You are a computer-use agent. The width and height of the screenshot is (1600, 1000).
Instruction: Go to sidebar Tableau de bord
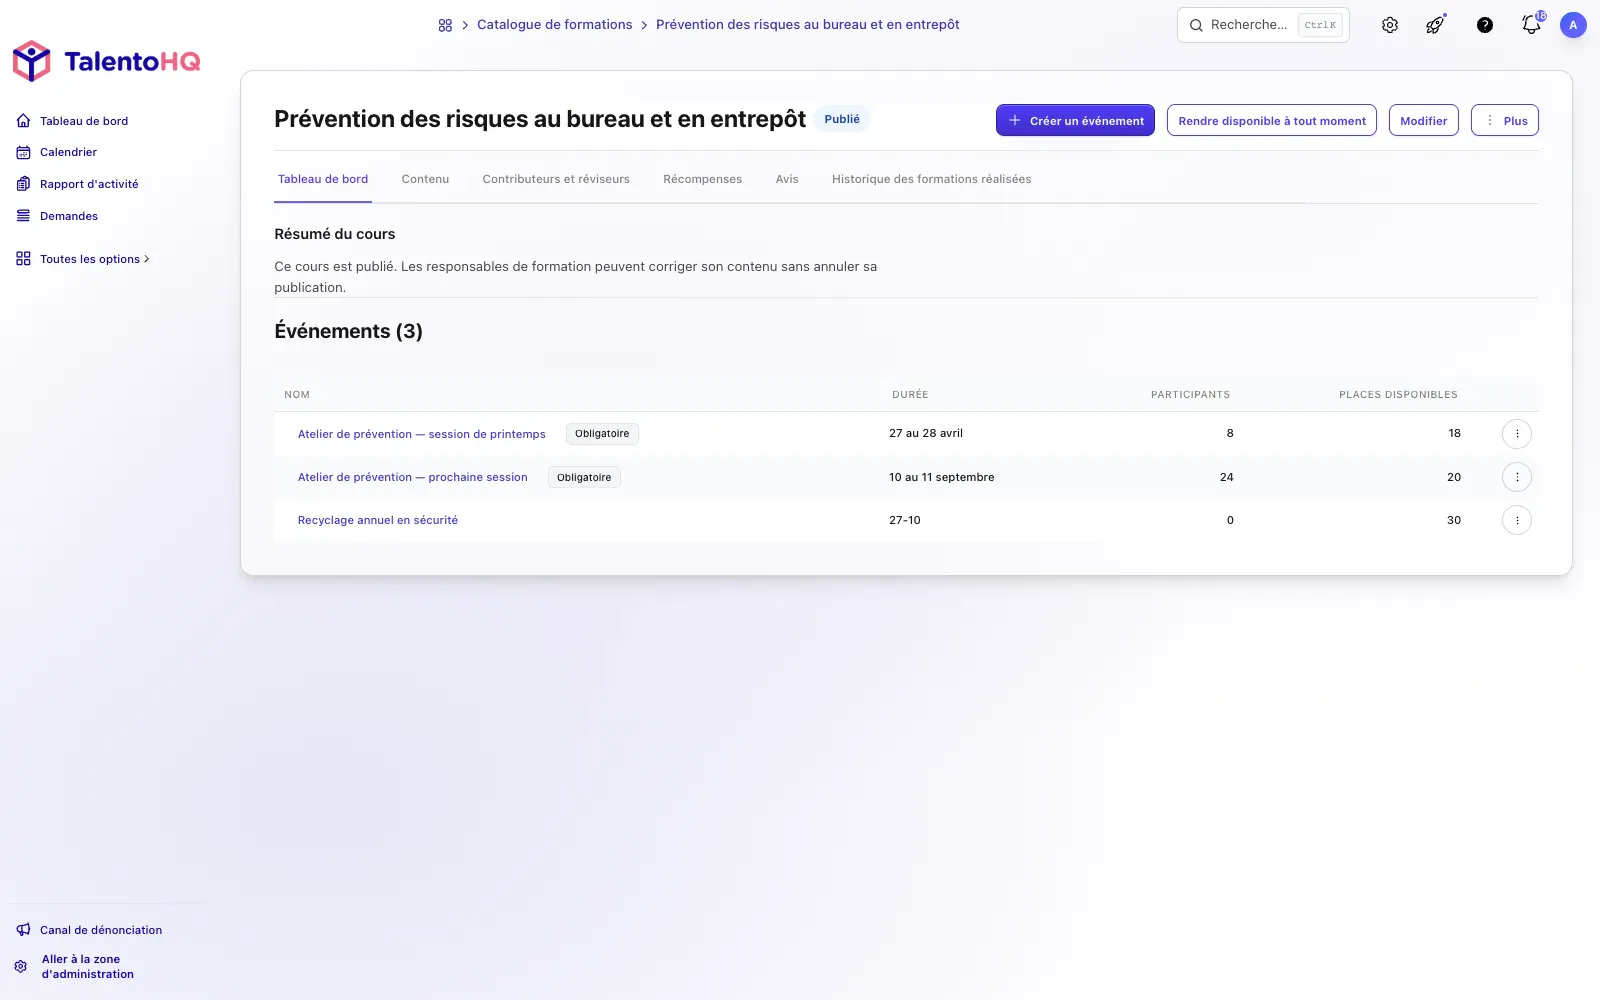click(x=84, y=121)
